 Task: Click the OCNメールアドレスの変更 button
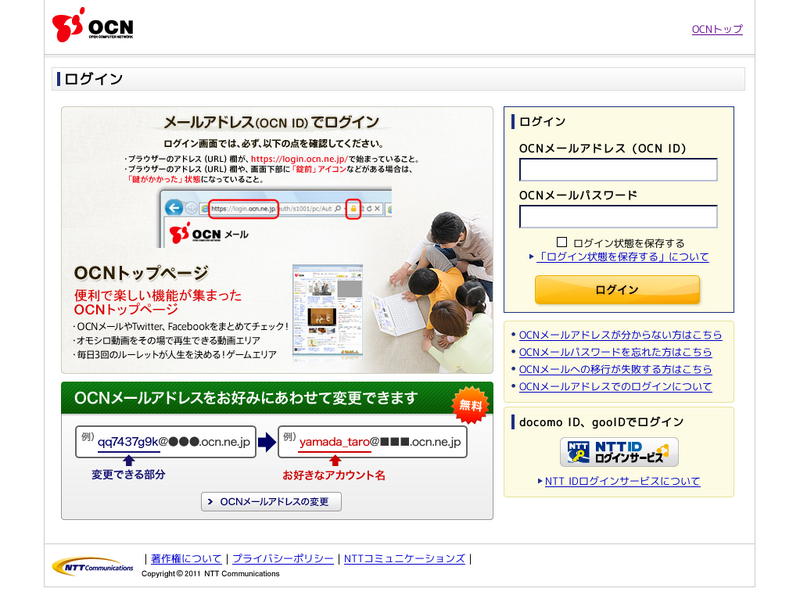[x=271, y=501]
